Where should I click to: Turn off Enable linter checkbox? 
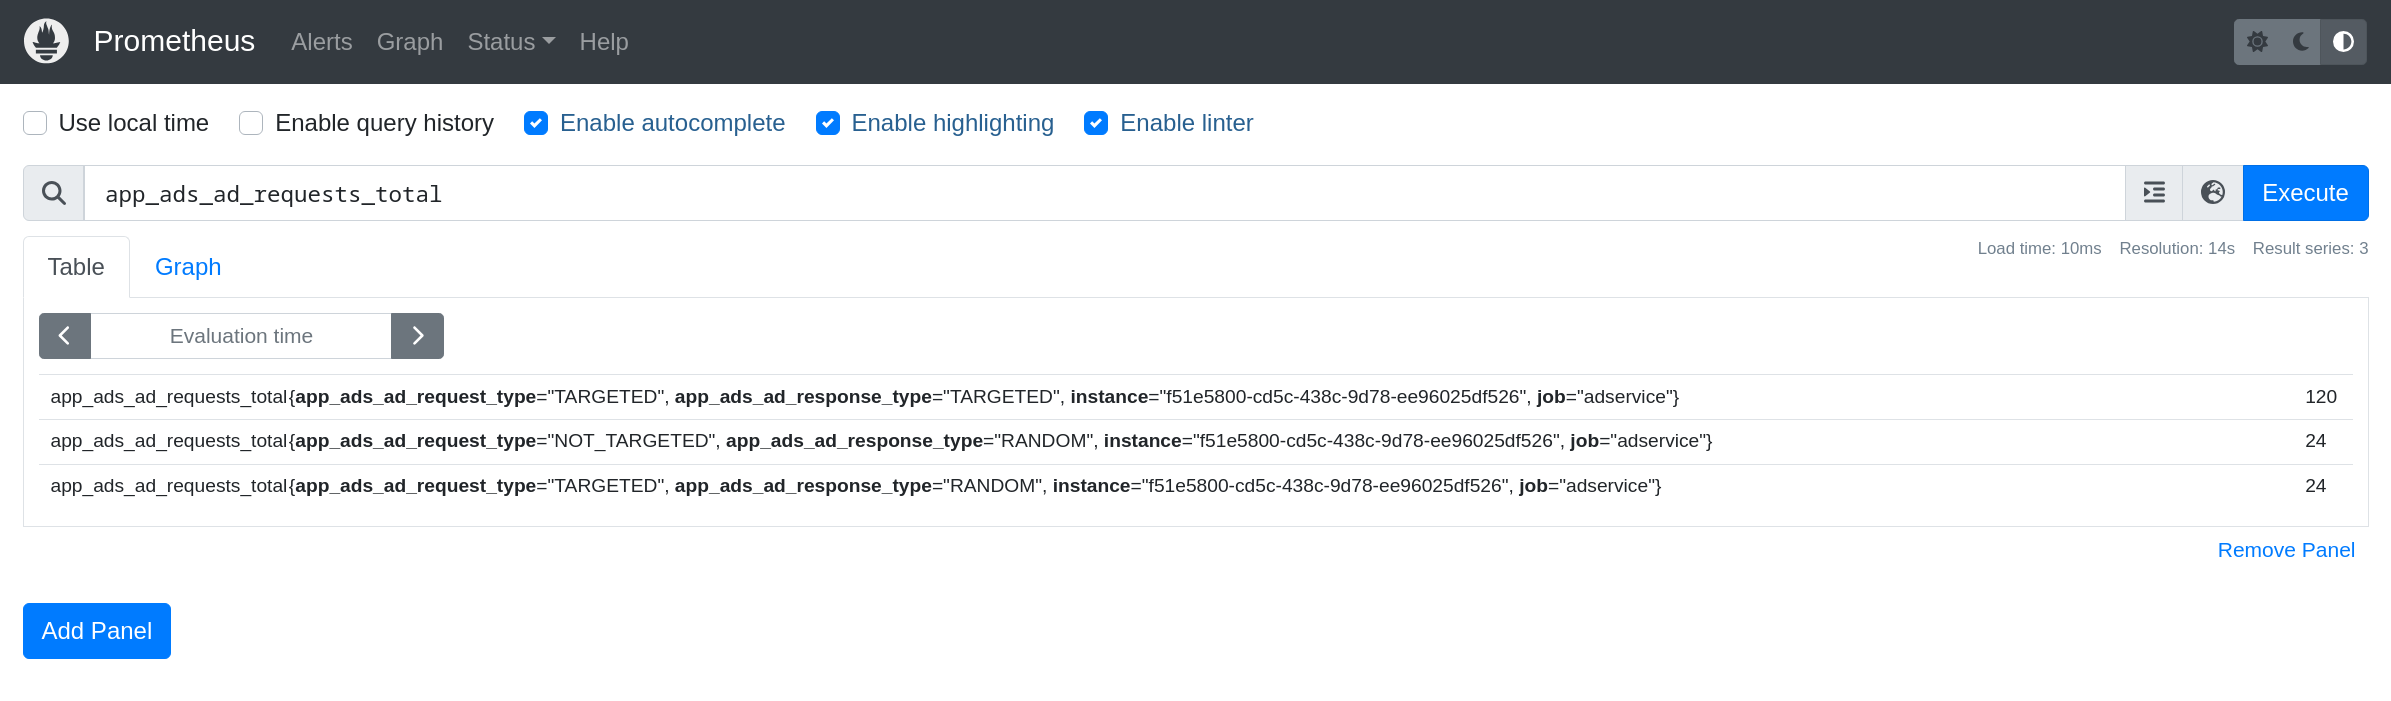coord(1096,123)
